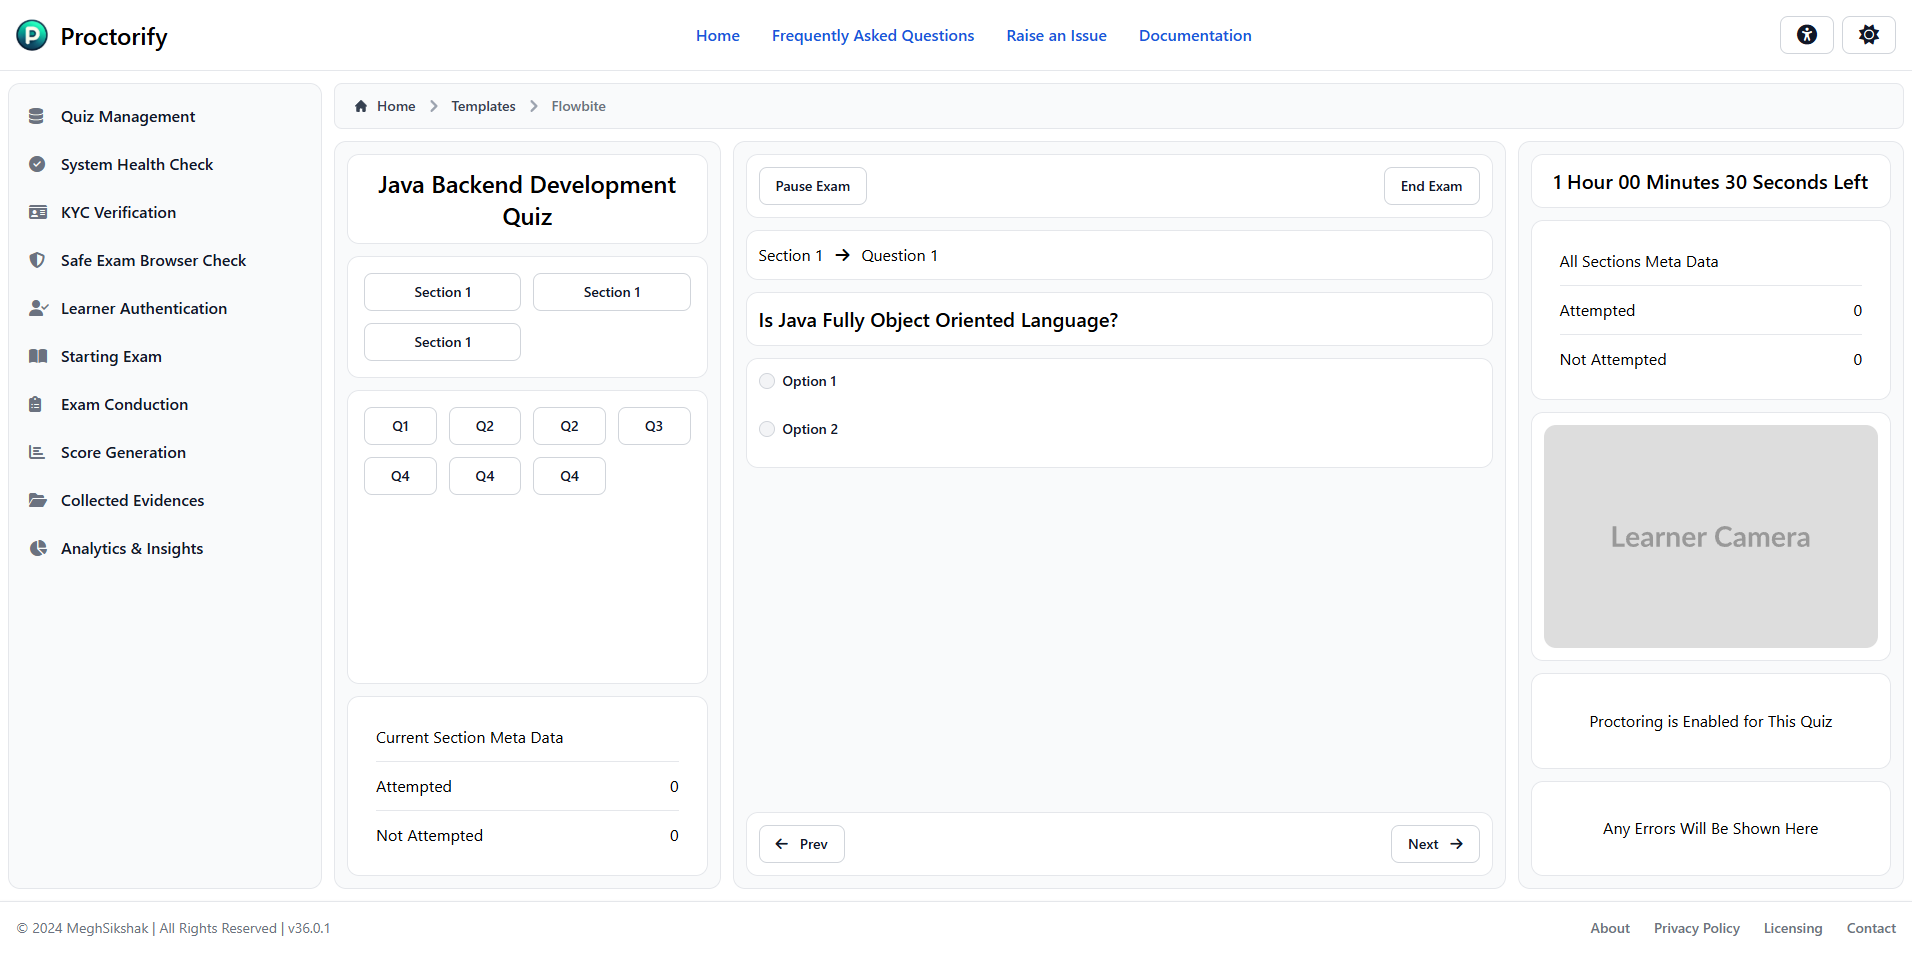1912x954 pixels.
Task: Click the Learner Camera preview area
Action: click(x=1710, y=537)
